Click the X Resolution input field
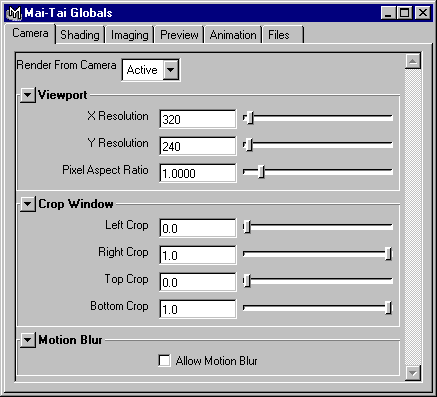The width and height of the screenshot is (437, 397). [198, 119]
